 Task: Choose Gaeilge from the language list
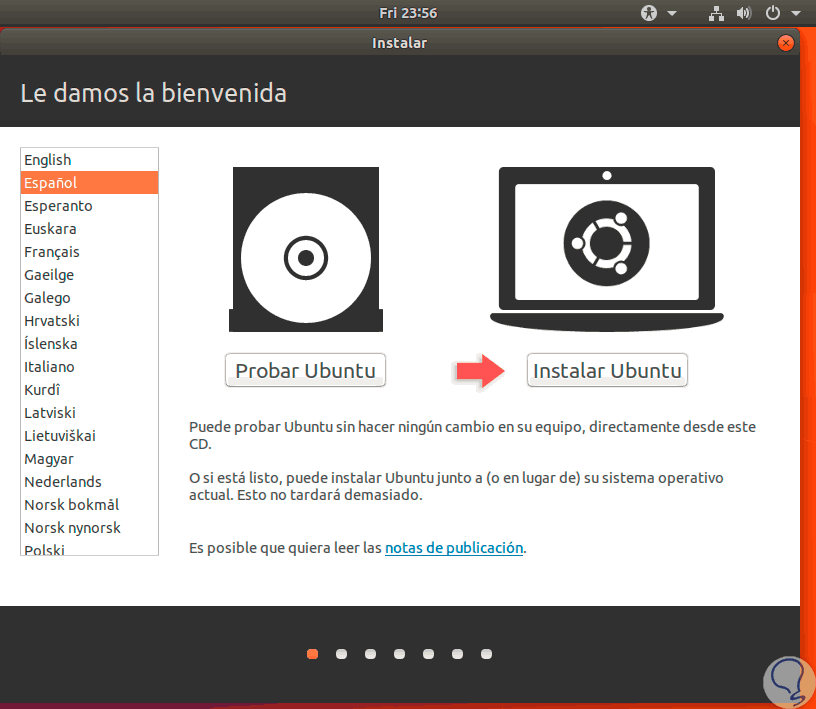pyautogui.click(x=90, y=275)
